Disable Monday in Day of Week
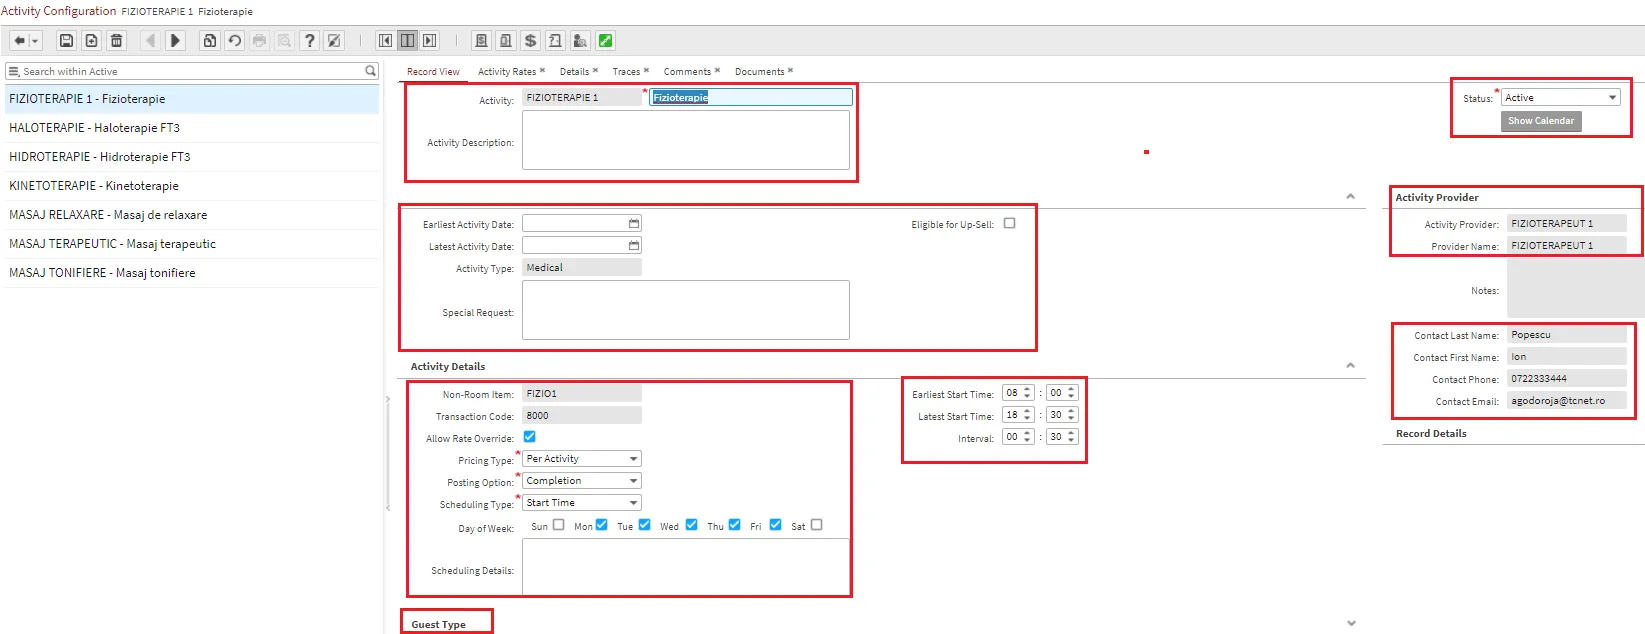 point(601,525)
